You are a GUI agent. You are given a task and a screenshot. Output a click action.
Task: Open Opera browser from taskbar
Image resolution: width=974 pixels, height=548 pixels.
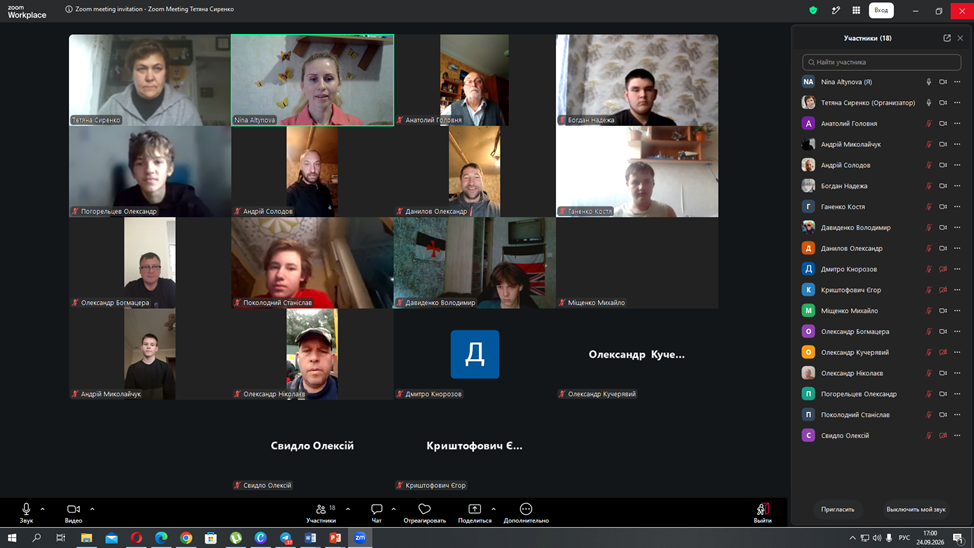tap(136, 538)
